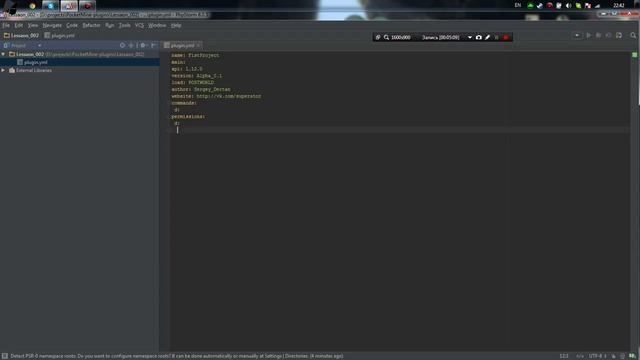The image size is (640, 360).
Task: Expand External Libraries node
Action: coord(3,70)
